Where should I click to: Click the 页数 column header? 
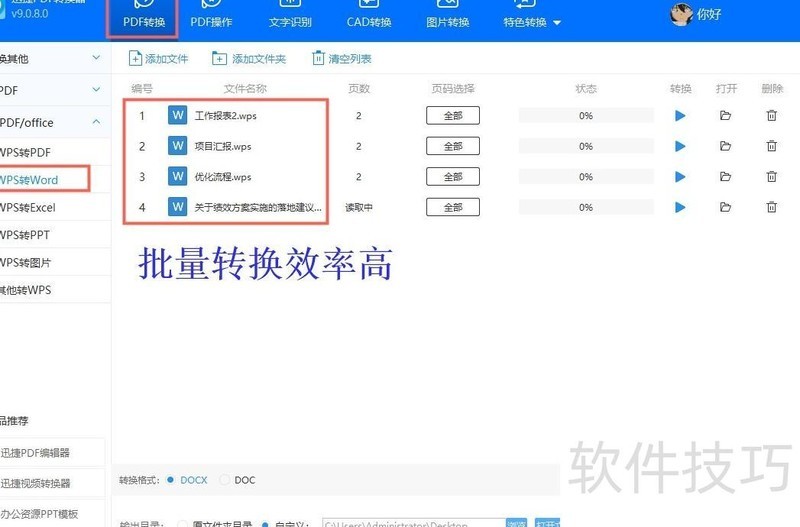coord(359,89)
